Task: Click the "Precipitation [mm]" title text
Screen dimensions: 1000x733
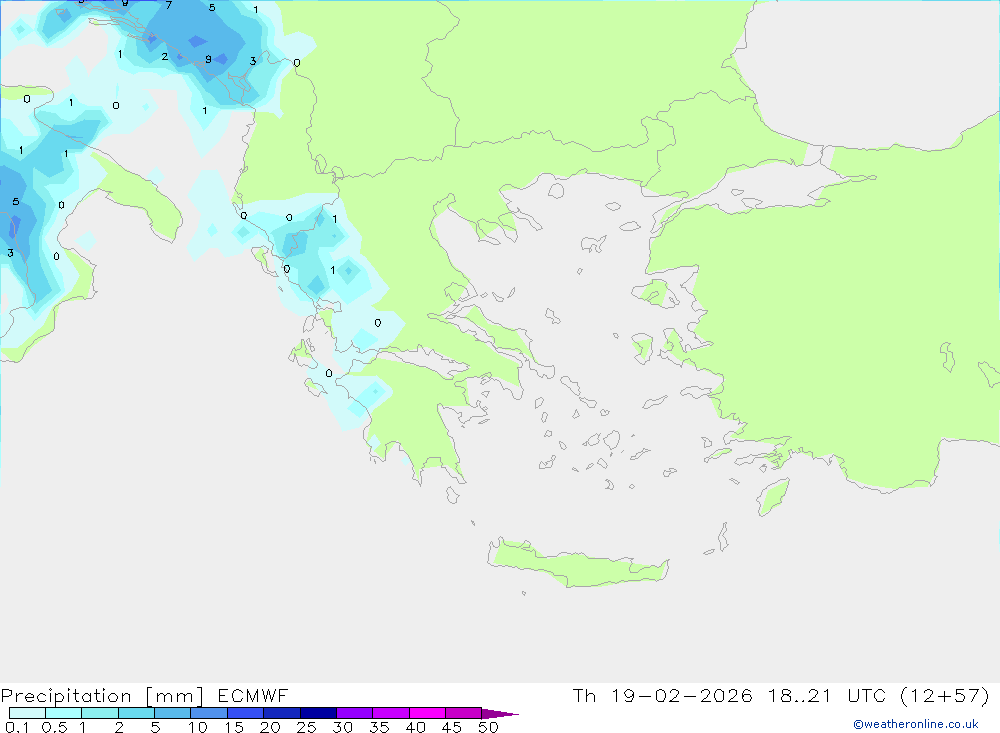Action: 102,696
